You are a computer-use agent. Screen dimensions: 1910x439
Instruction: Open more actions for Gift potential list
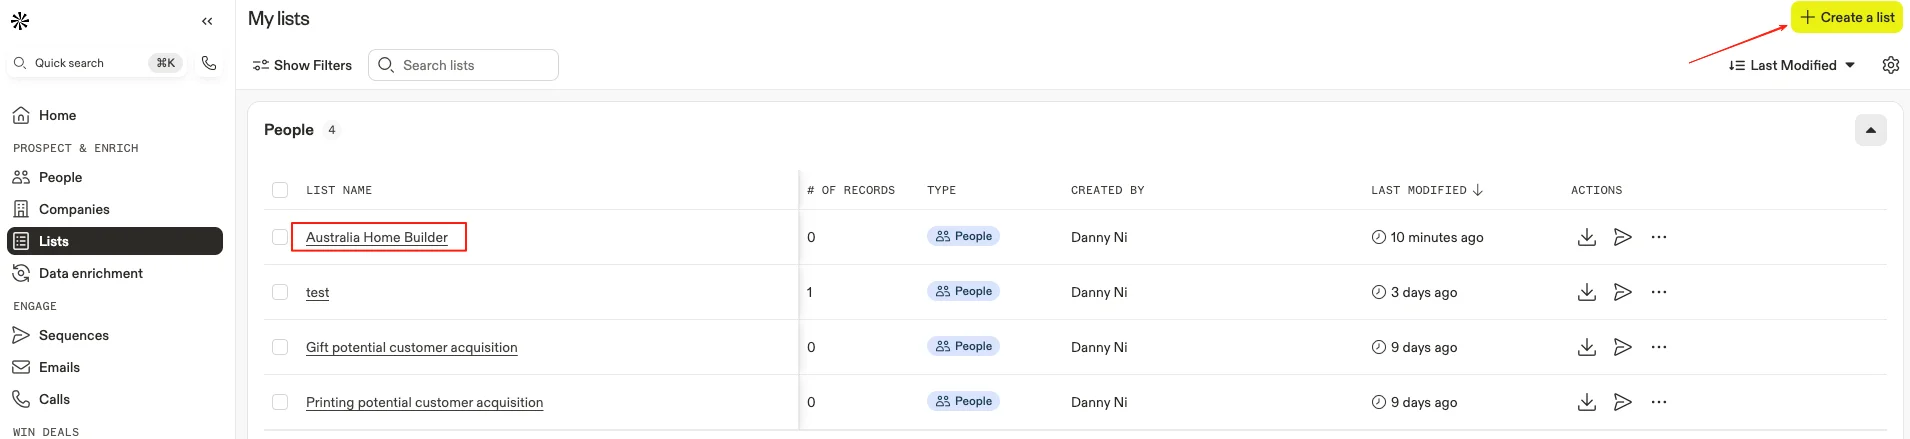tap(1659, 347)
